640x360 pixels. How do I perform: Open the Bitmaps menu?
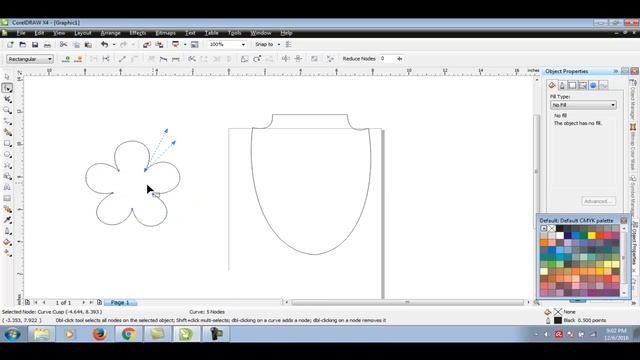click(165, 33)
